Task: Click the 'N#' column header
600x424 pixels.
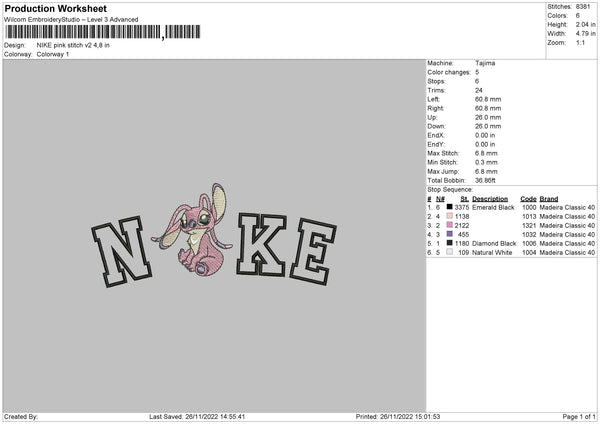Action: pos(440,199)
